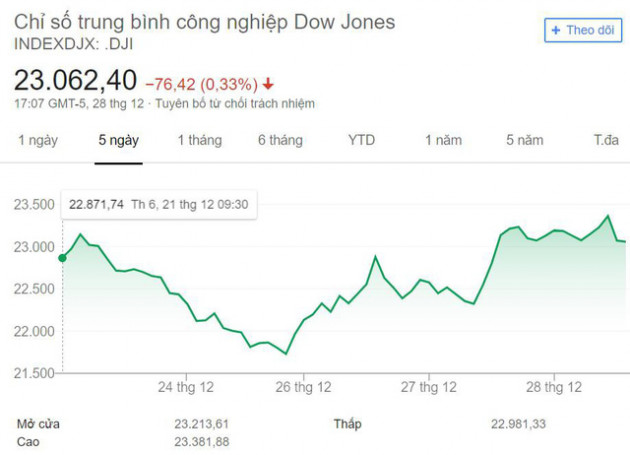
Task: Select the T.đa maximum range tab
Action: tap(606, 140)
